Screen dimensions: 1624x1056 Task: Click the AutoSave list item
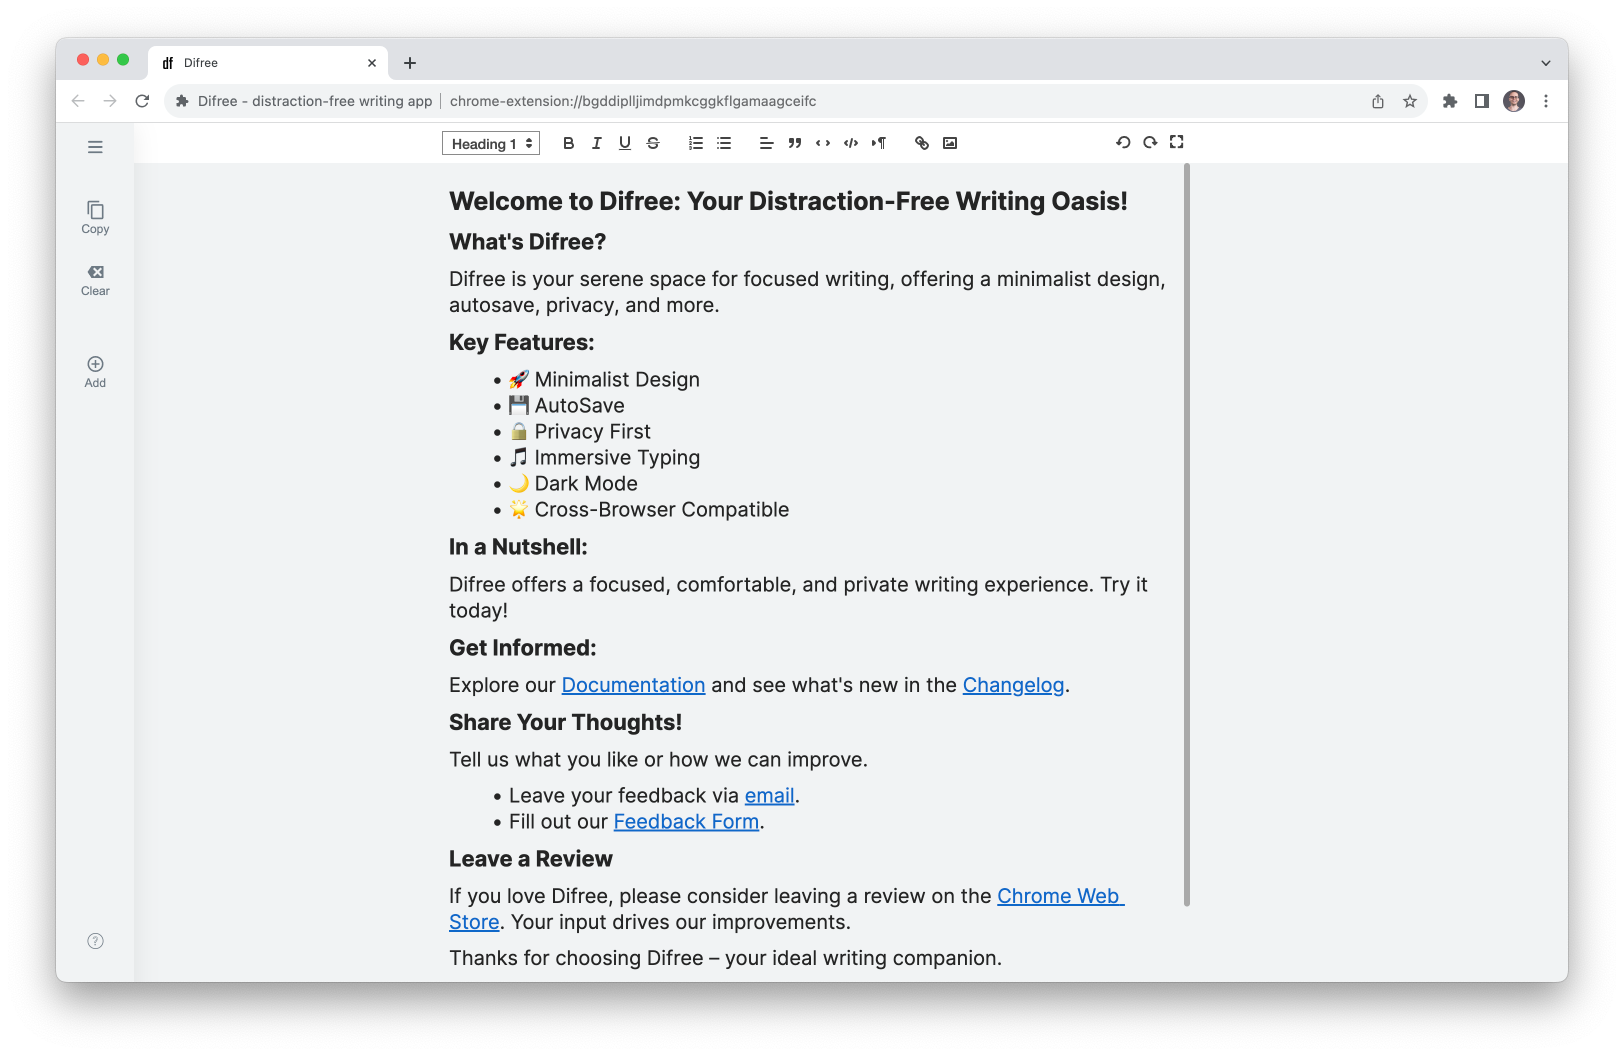pyautogui.click(x=567, y=405)
